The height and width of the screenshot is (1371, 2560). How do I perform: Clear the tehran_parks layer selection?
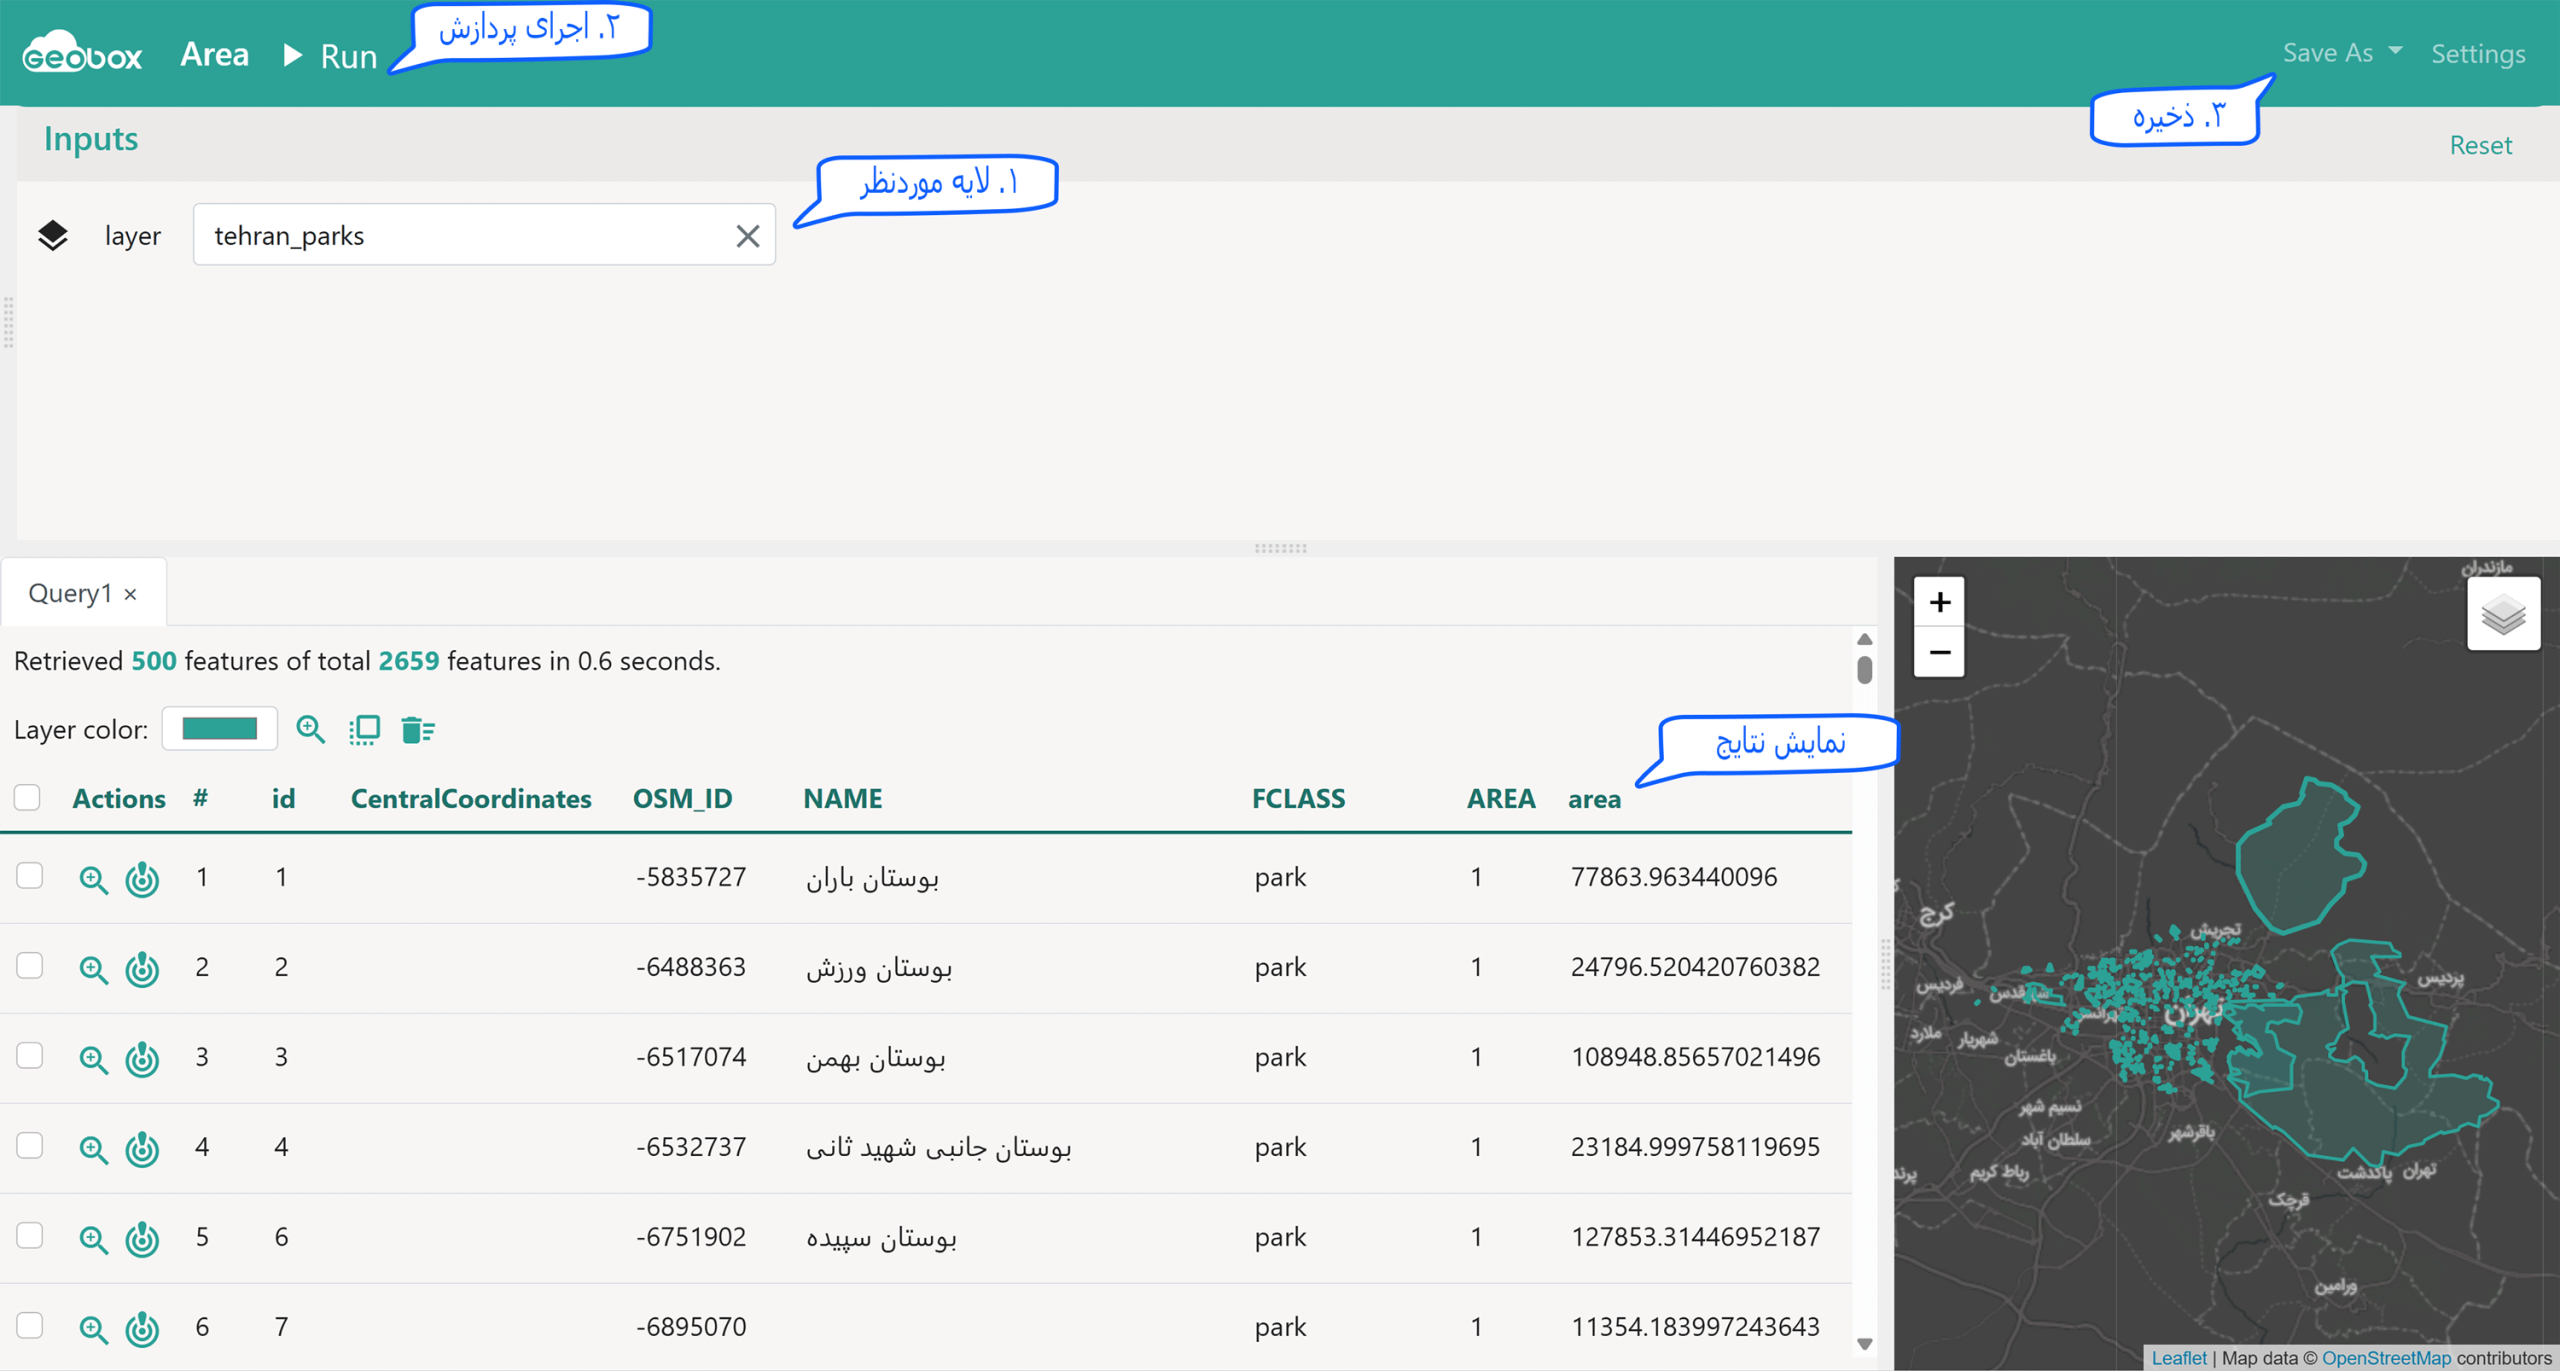(x=747, y=236)
